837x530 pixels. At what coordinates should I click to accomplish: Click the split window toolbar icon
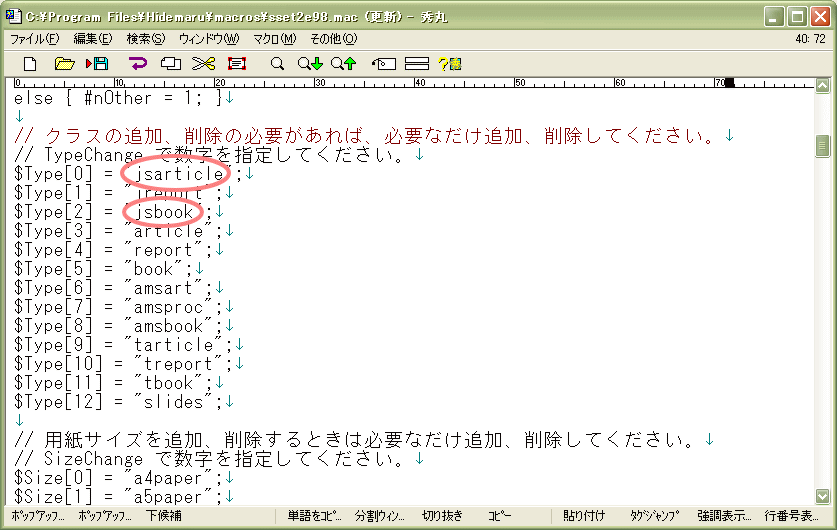416,64
